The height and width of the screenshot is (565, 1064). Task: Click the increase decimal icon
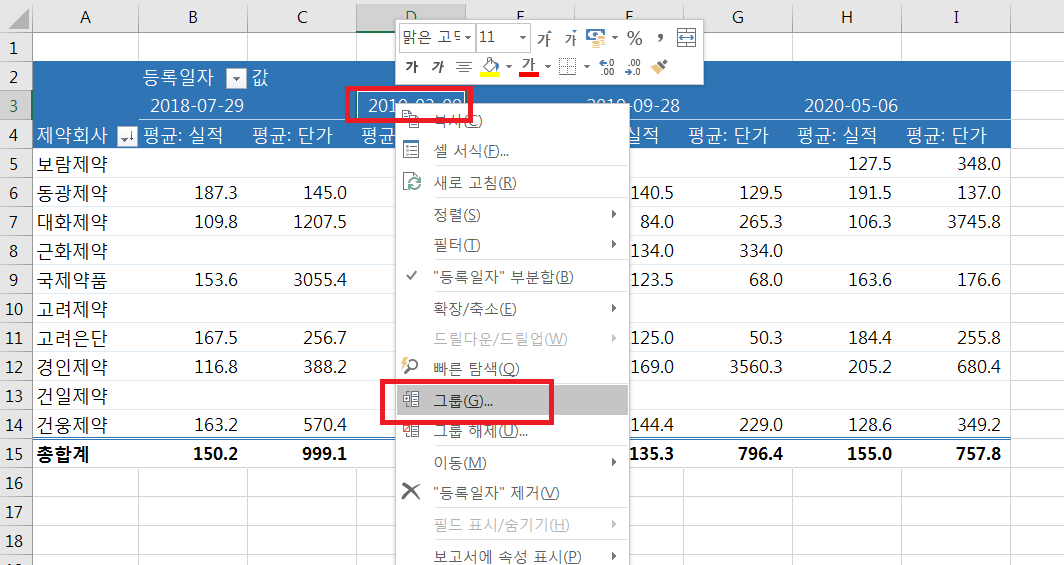click(x=606, y=67)
